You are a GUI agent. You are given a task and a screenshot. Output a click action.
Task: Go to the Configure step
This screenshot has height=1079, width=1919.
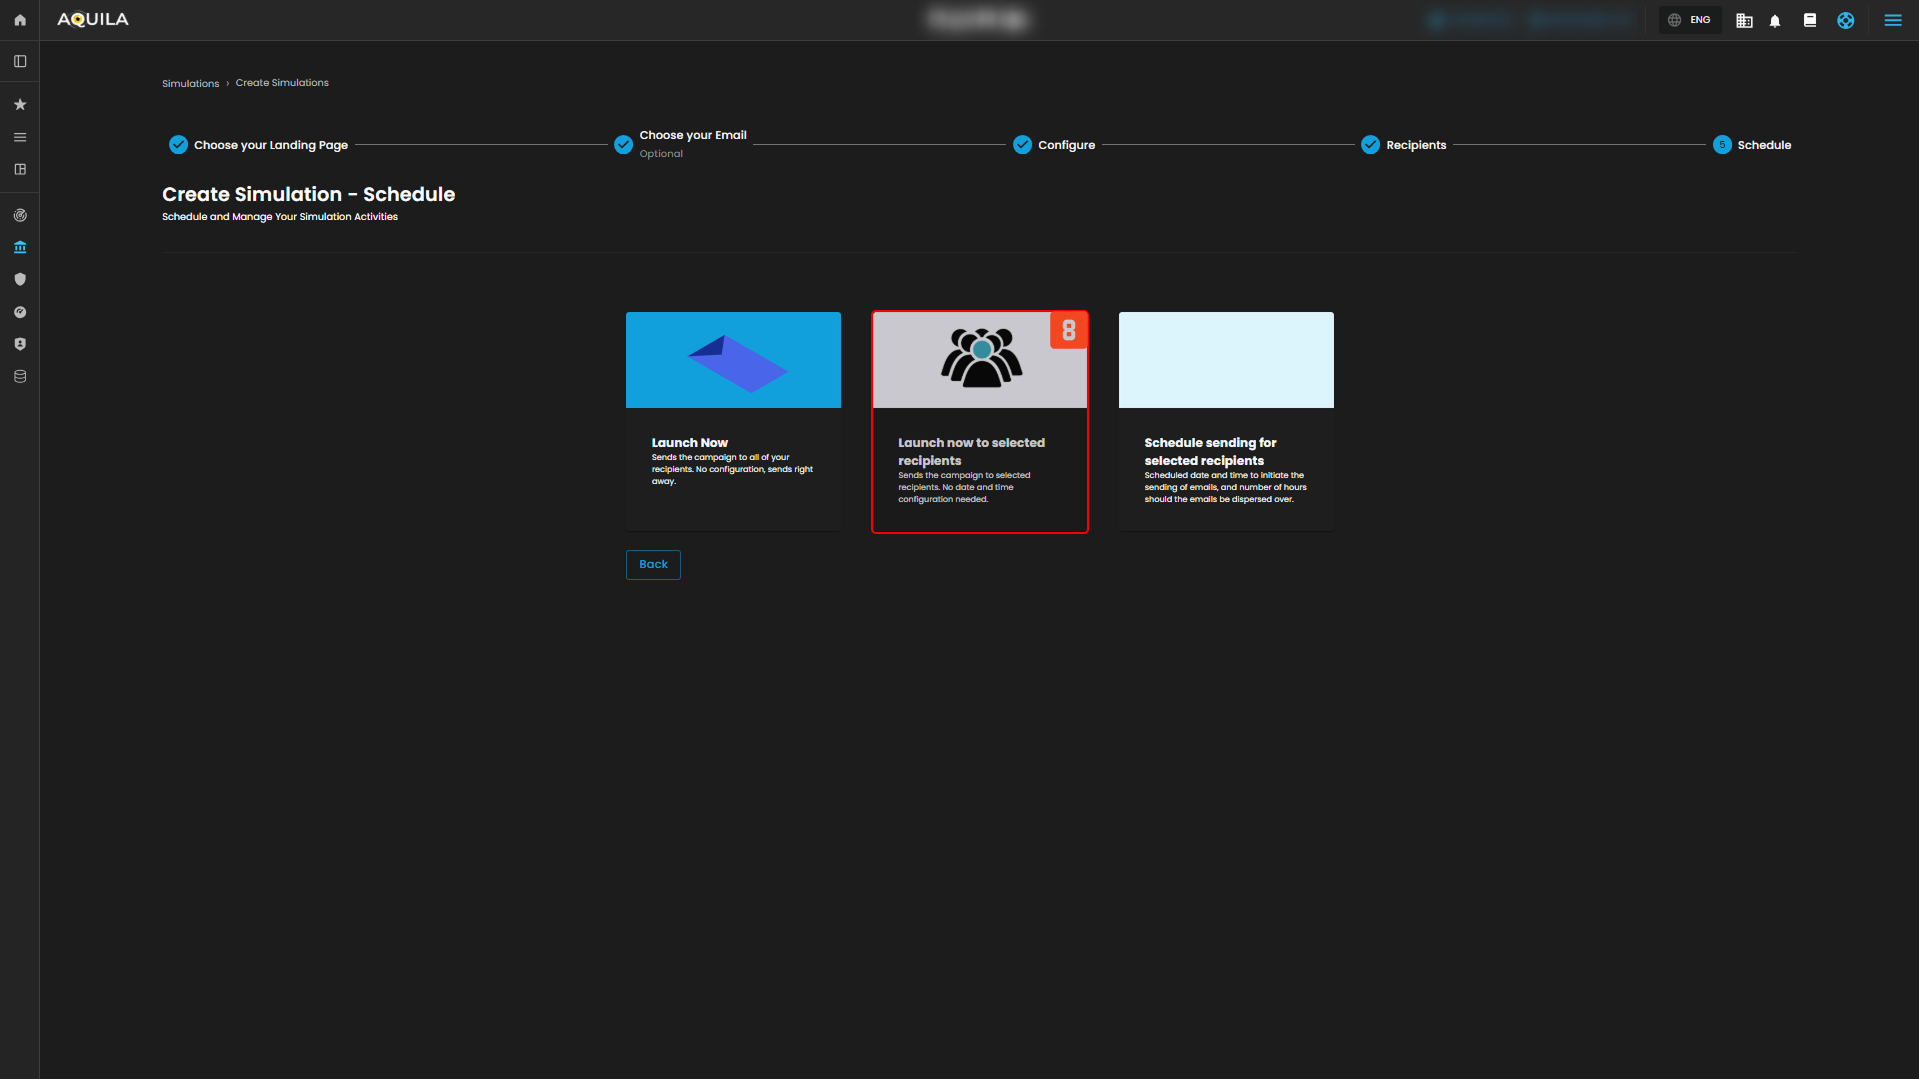[x=1066, y=145]
